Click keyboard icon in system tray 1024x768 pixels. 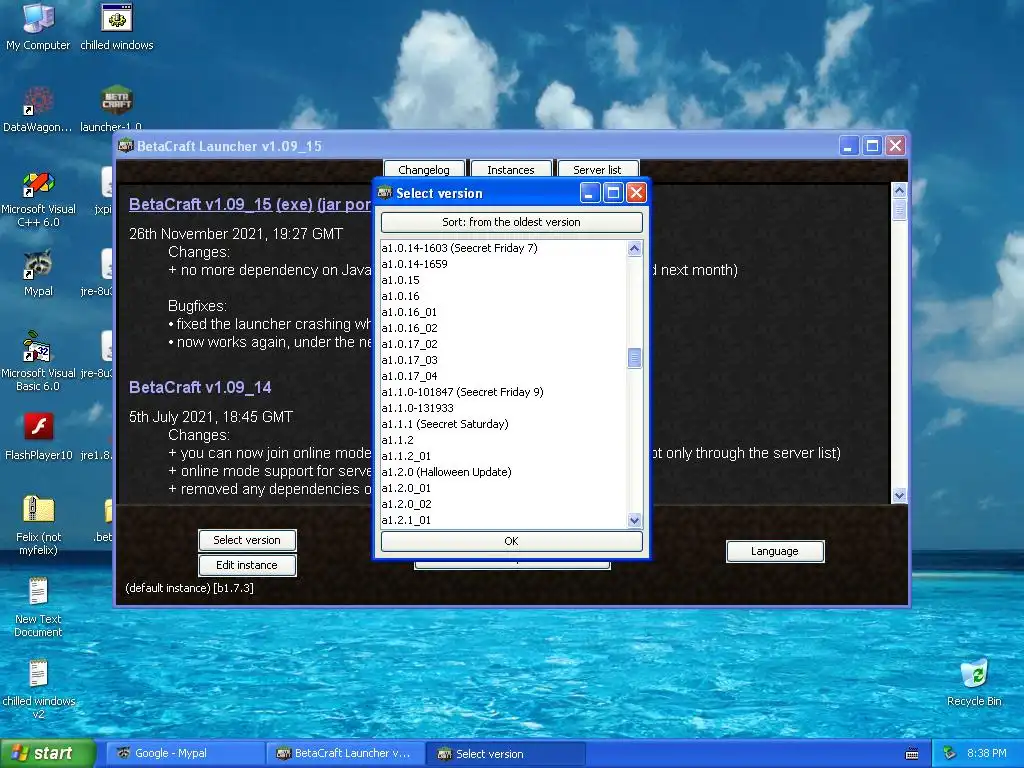coord(912,754)
